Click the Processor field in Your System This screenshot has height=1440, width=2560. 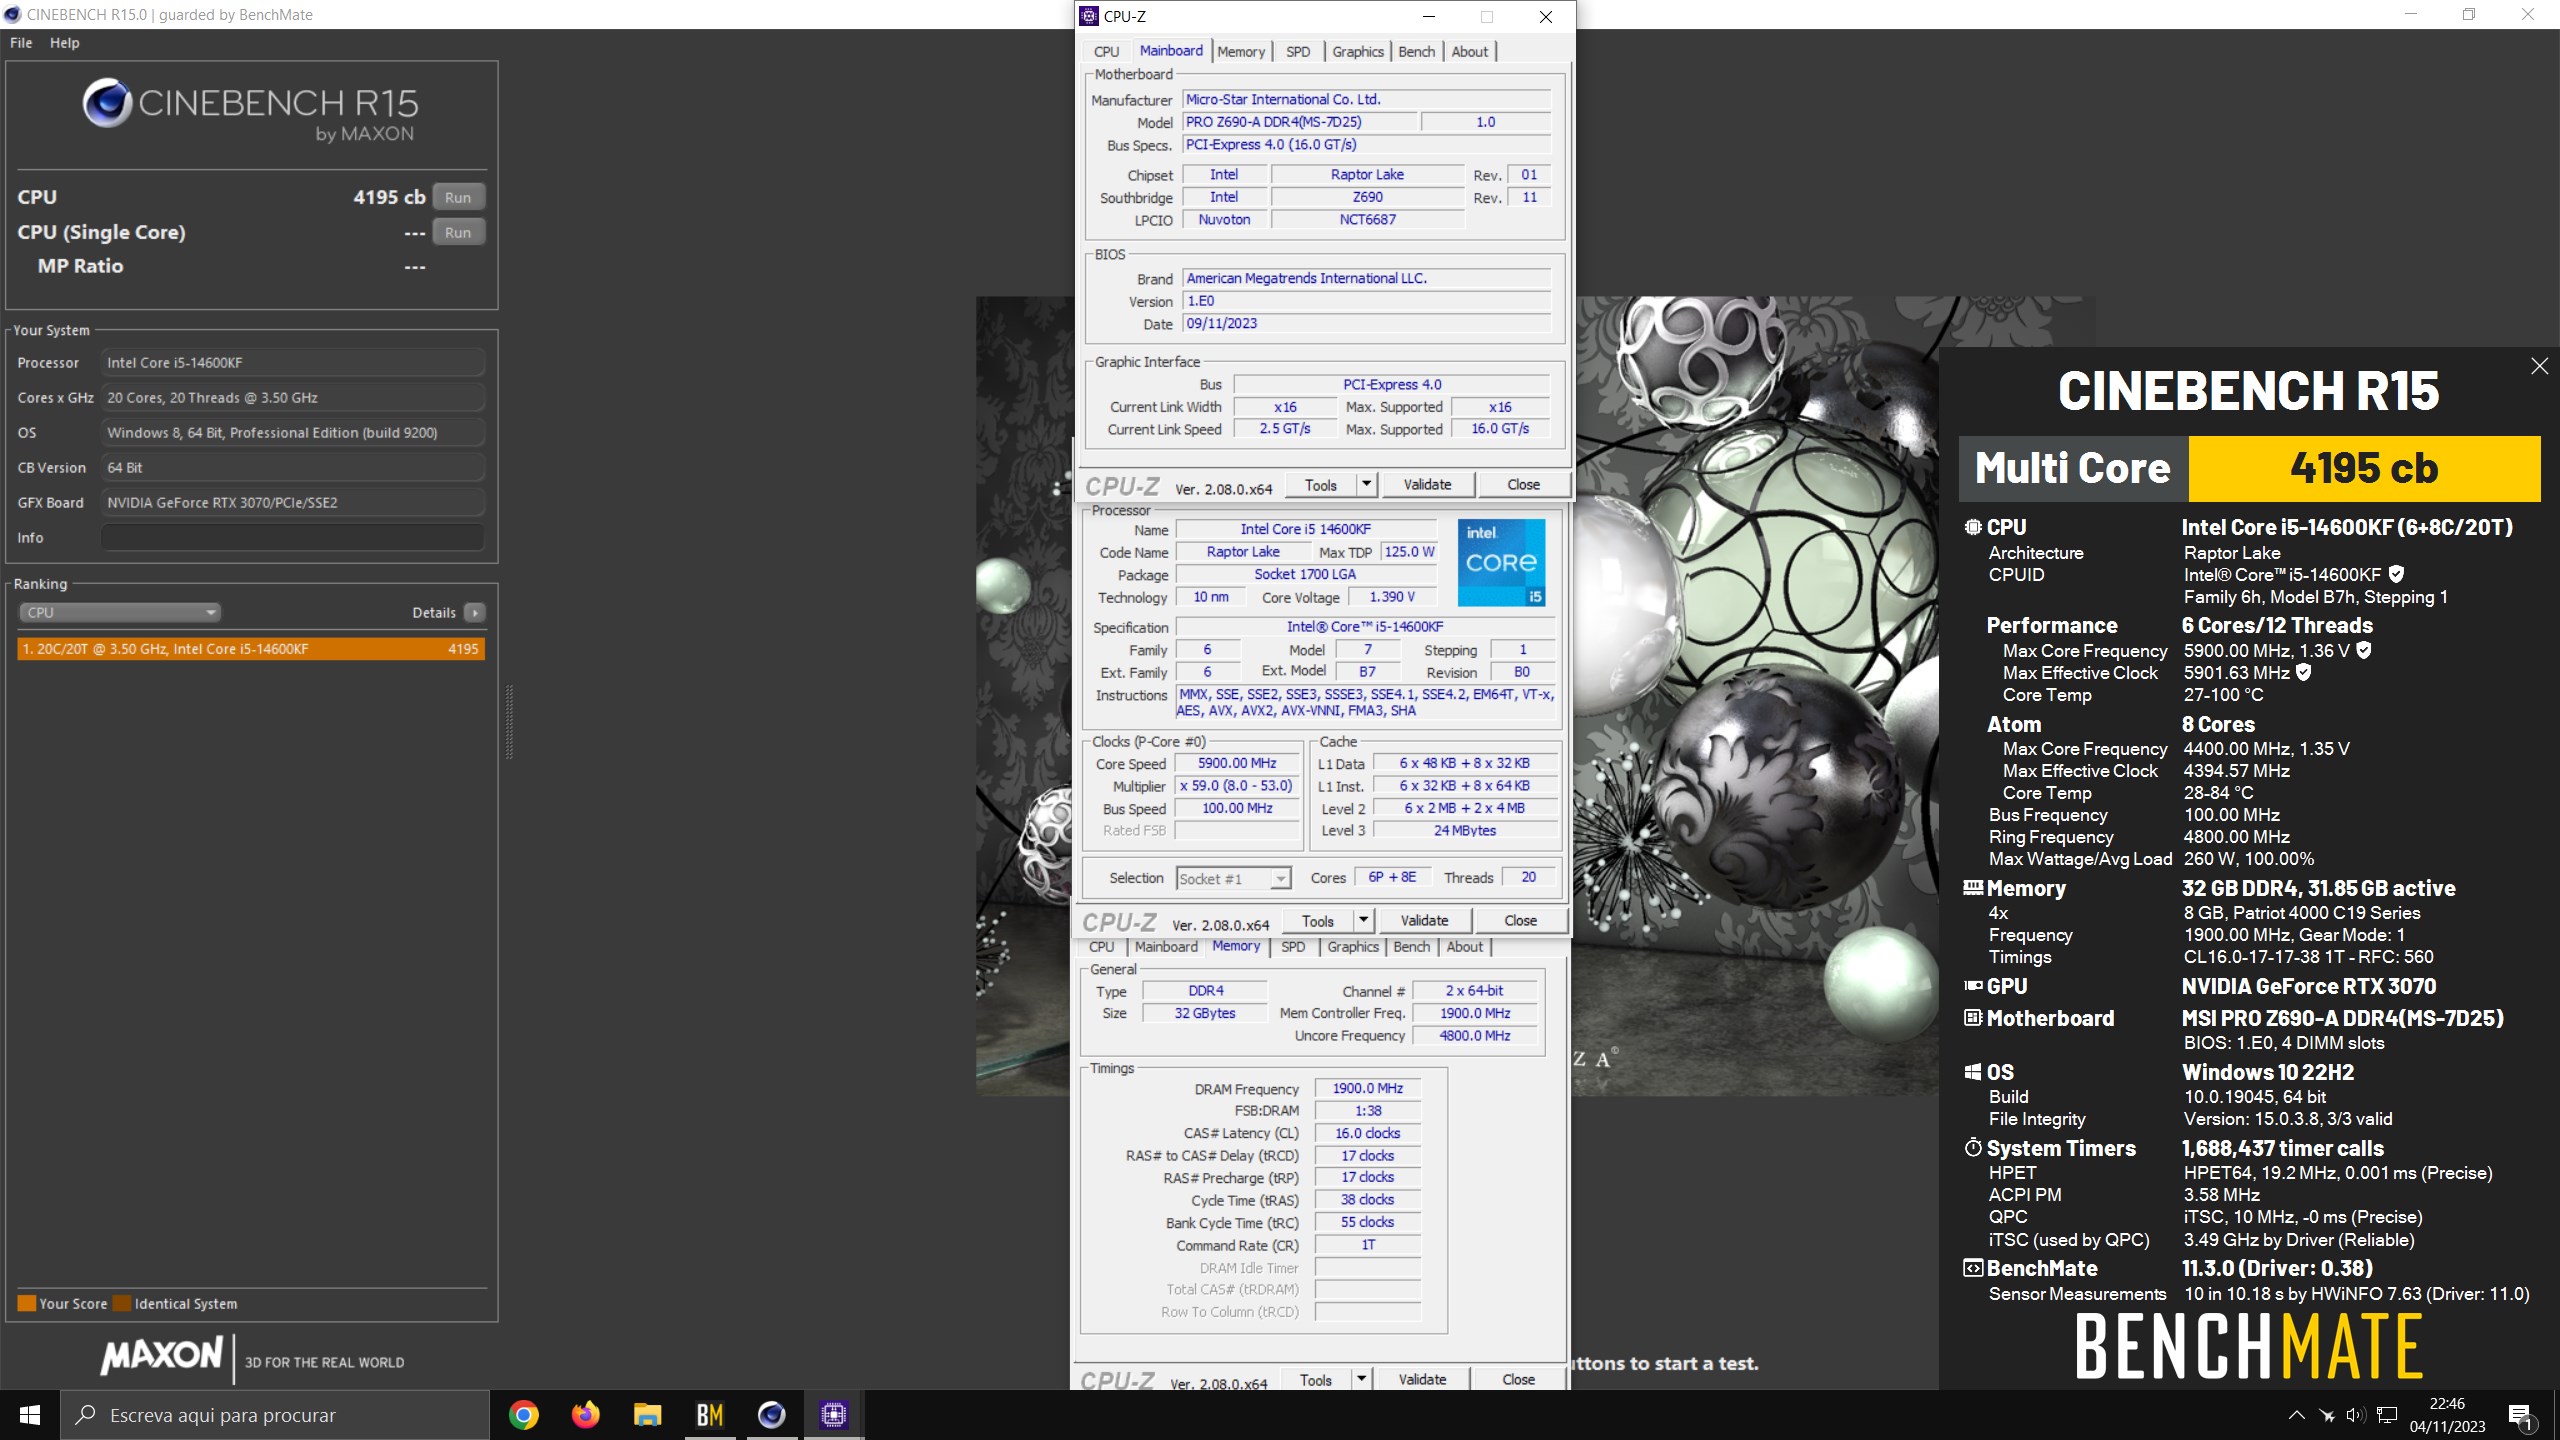[293, 363]
